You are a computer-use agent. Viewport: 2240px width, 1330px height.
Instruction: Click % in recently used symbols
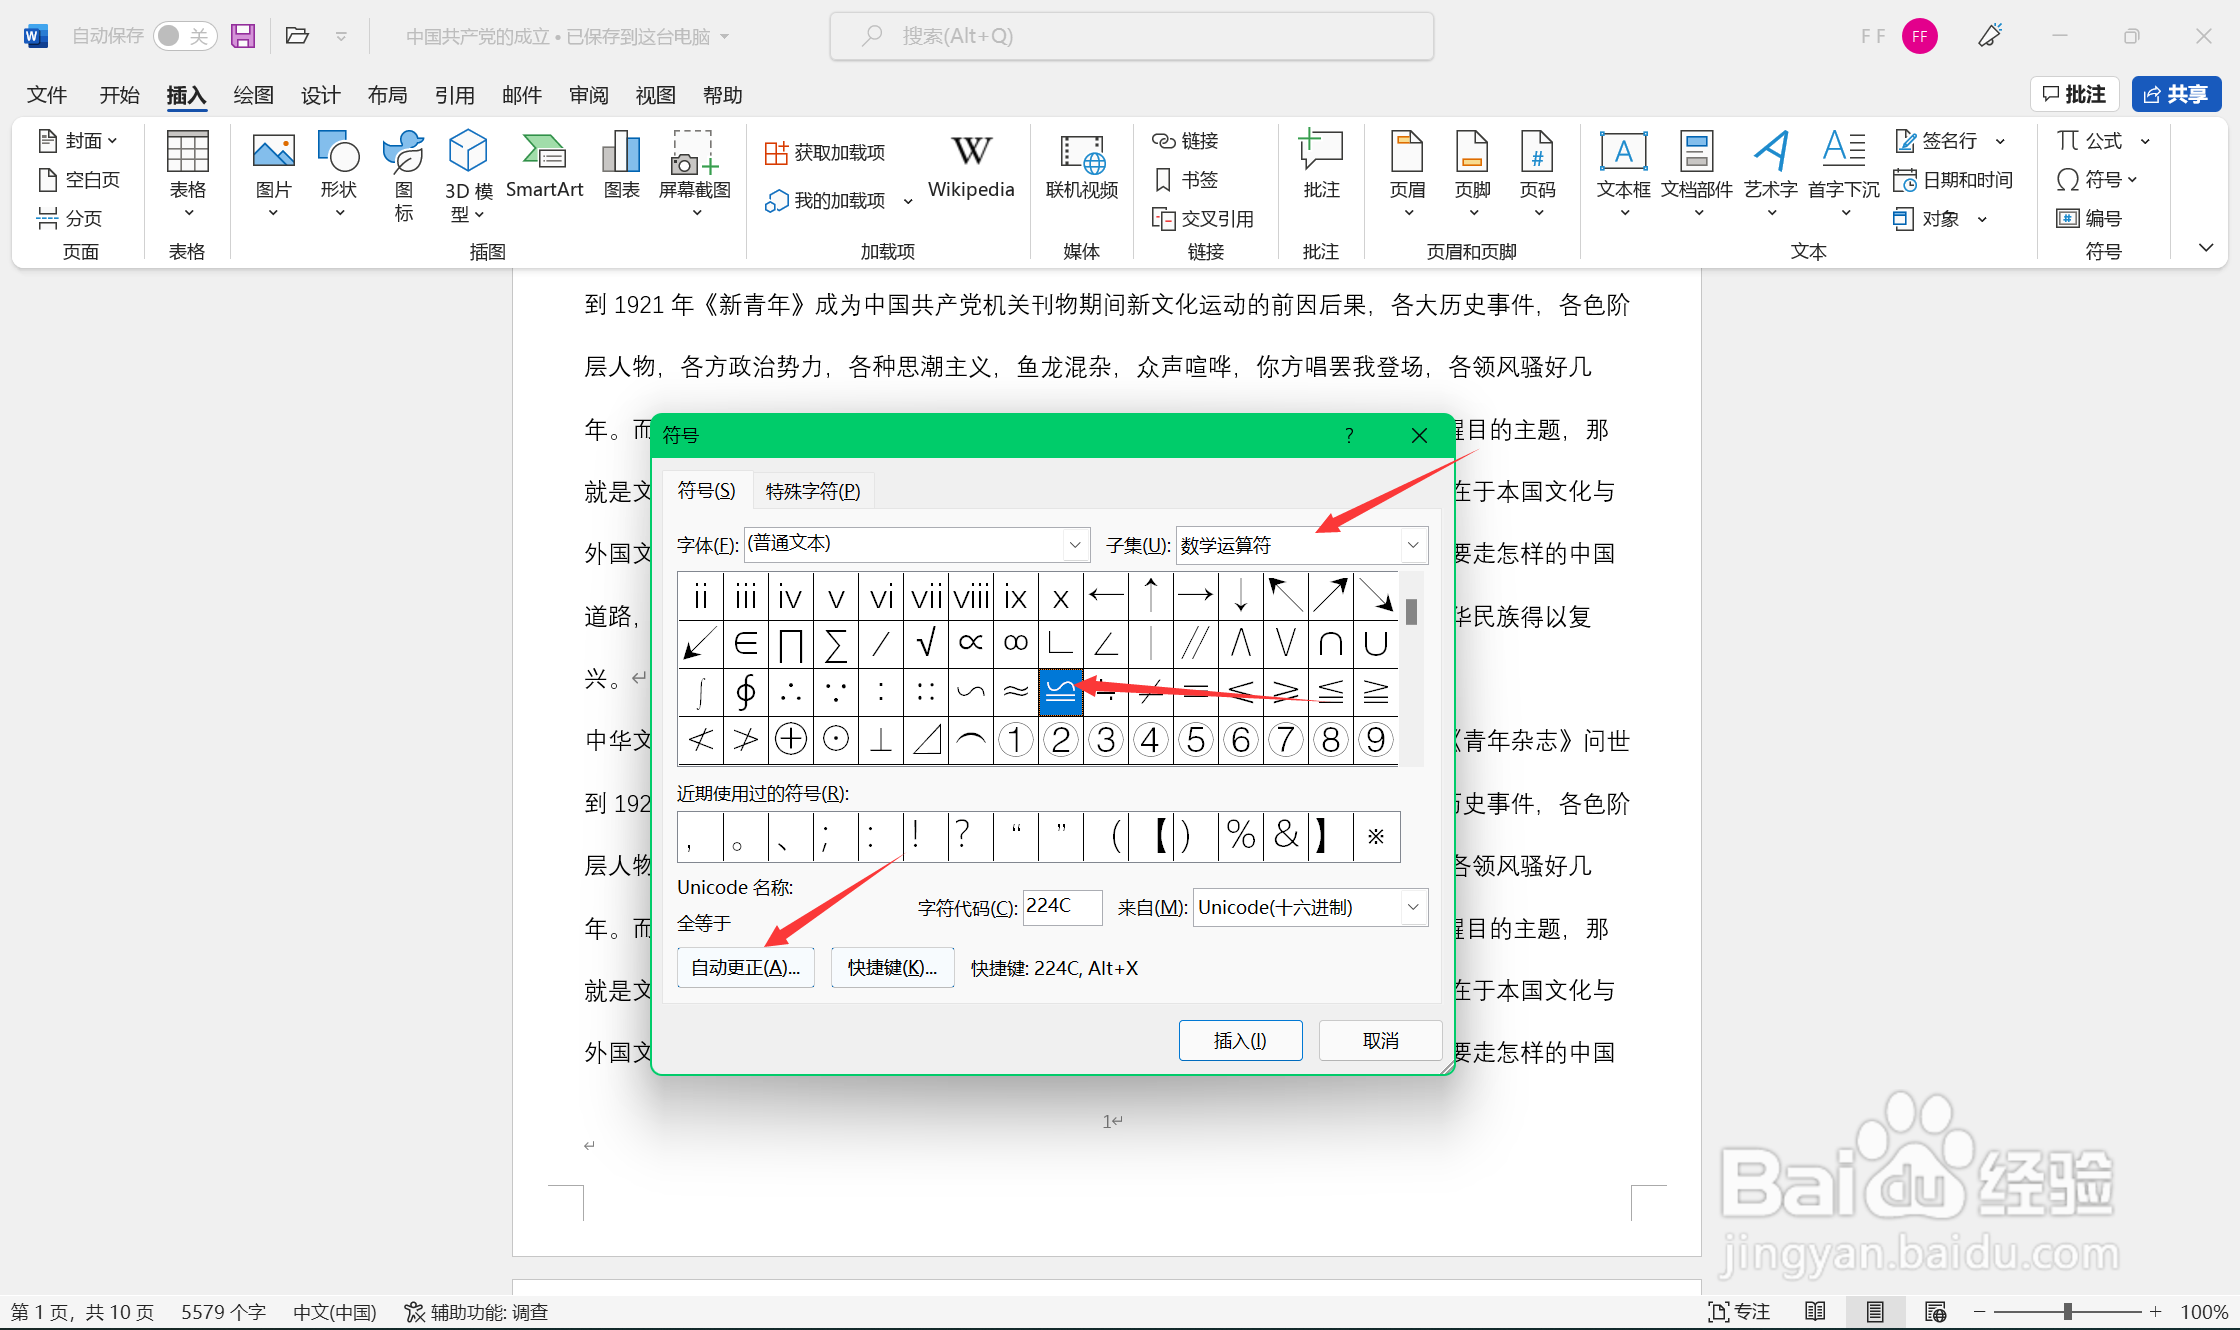[x=1241, y=835]
